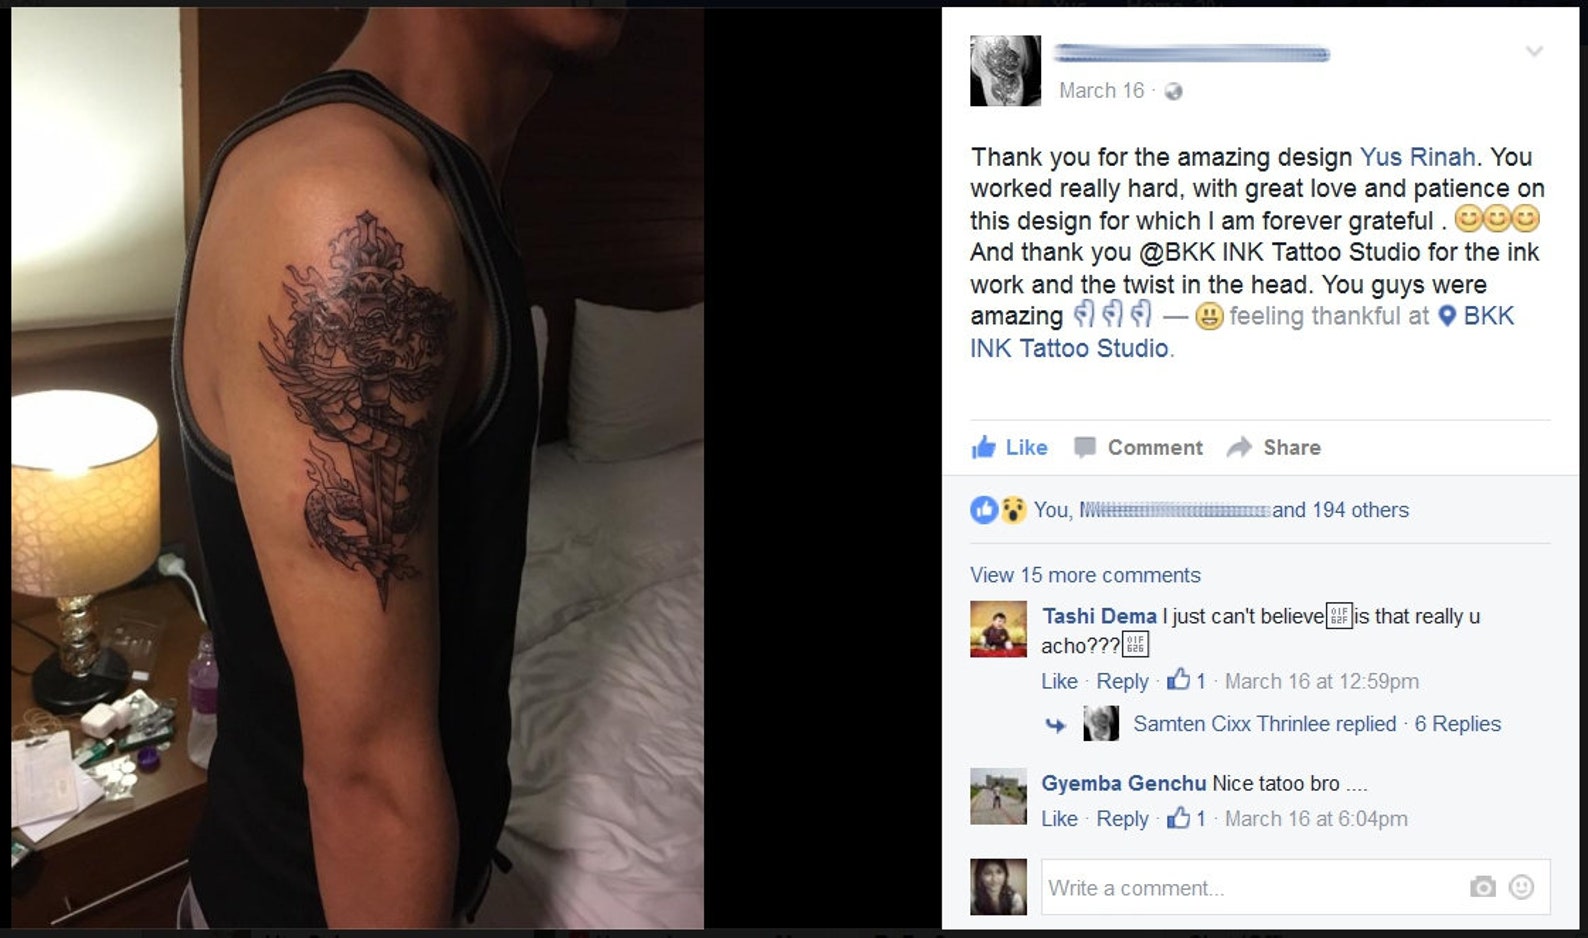Open the BKK INK Tattoo Studio location link
The image size is (1588, 938).
click(1242, 332)
